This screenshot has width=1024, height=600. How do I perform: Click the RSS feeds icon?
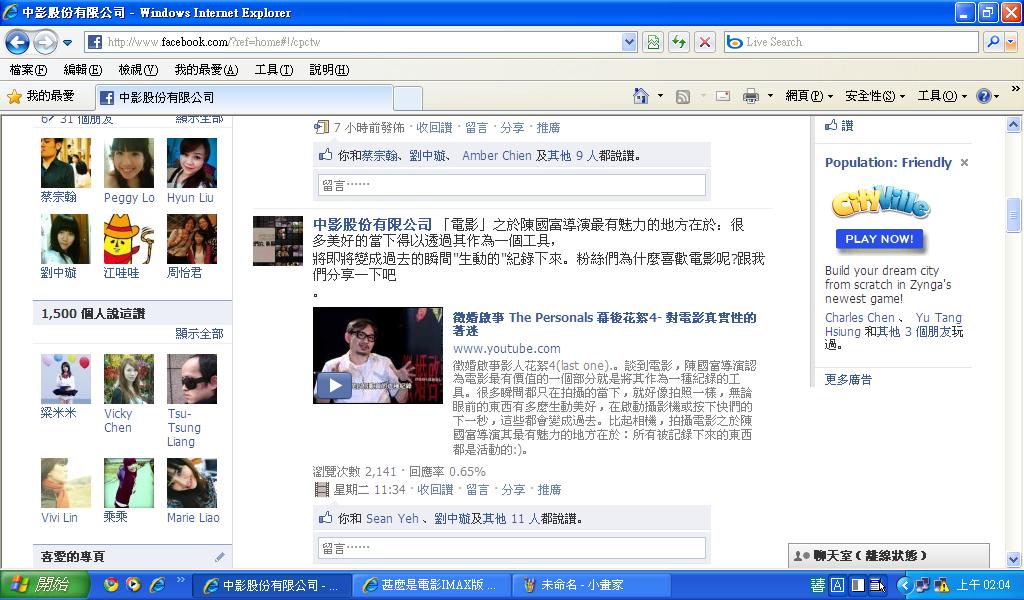(682, 97)
